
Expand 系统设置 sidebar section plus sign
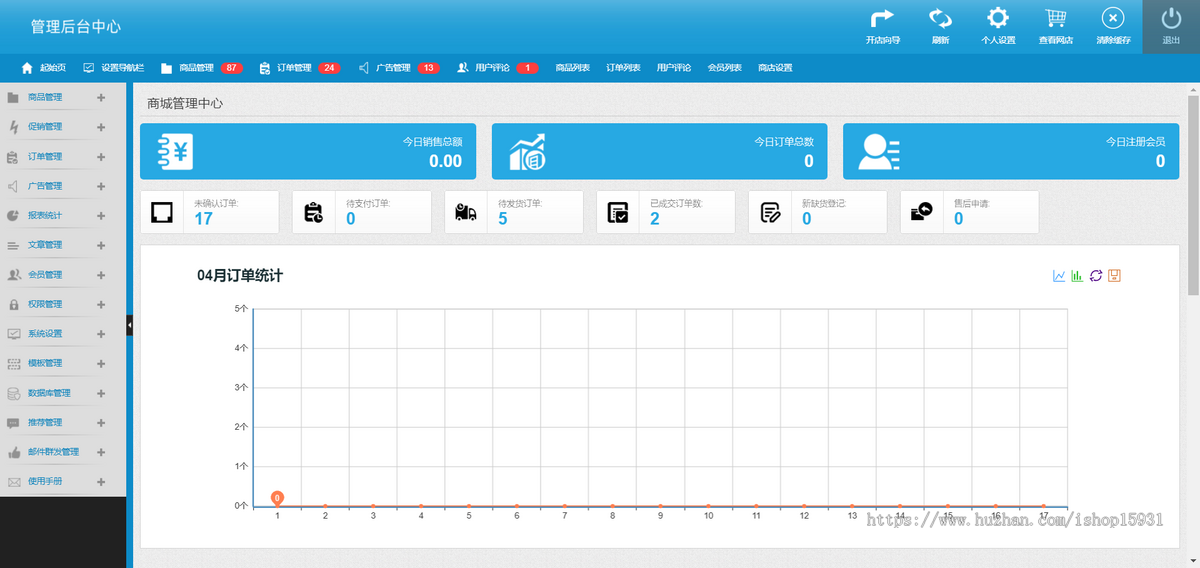tap(101, 334)
